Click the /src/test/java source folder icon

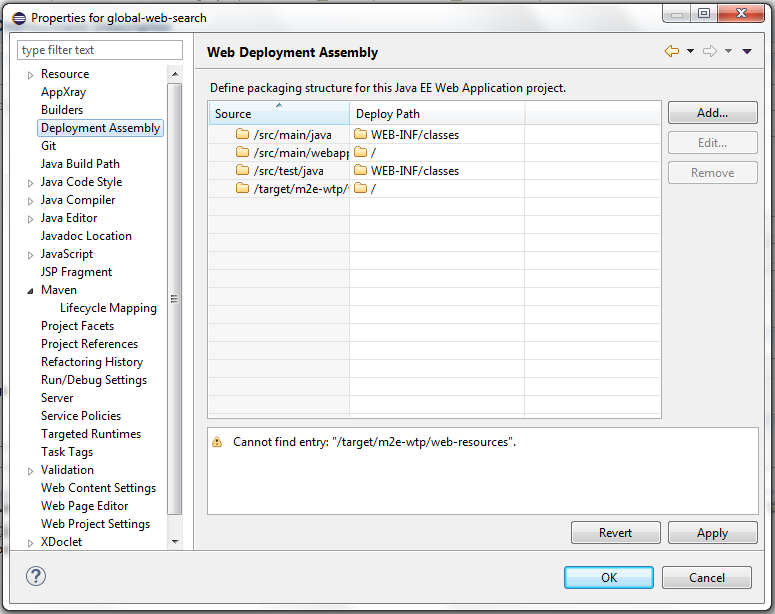(242, 170)
